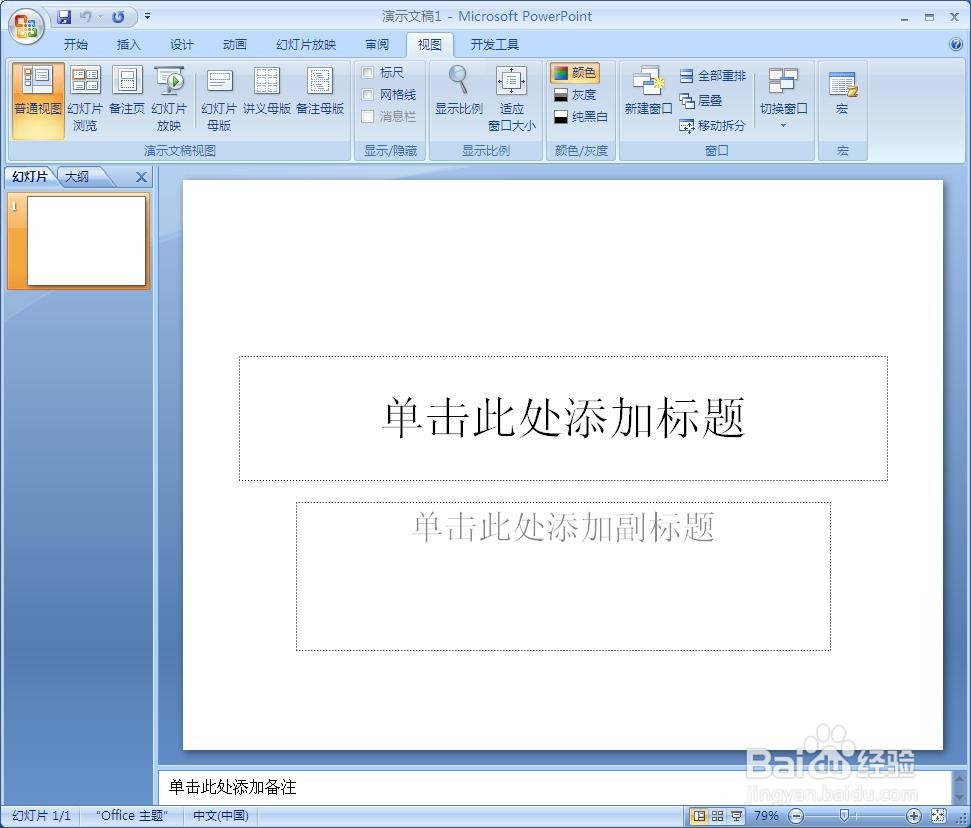
Task: Click status bar Slide Show icon
Action: pyautogui.click(x=736, y=816)
